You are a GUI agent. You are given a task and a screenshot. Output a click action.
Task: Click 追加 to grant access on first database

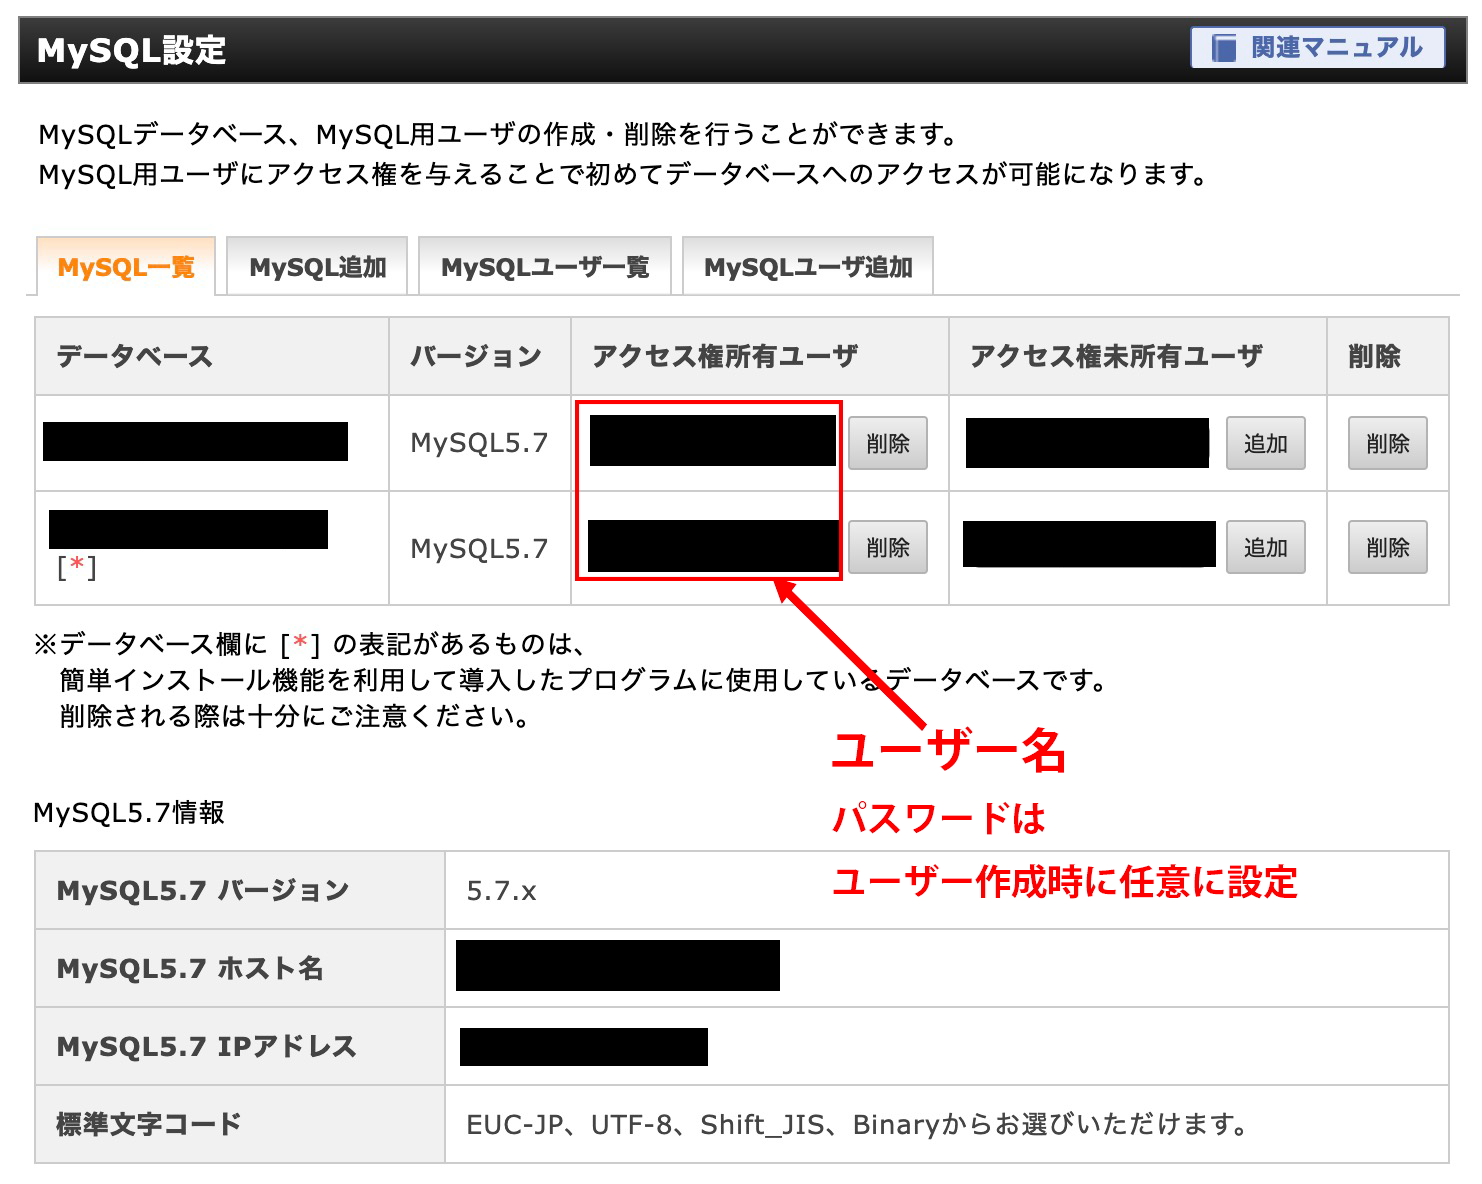(1265, 442)
